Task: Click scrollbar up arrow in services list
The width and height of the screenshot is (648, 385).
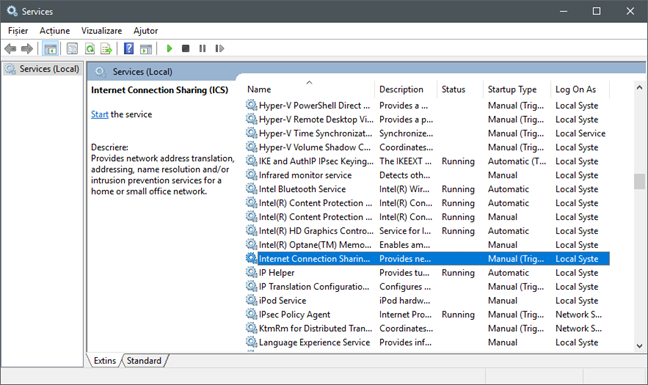Action: [x=639, y=87]
